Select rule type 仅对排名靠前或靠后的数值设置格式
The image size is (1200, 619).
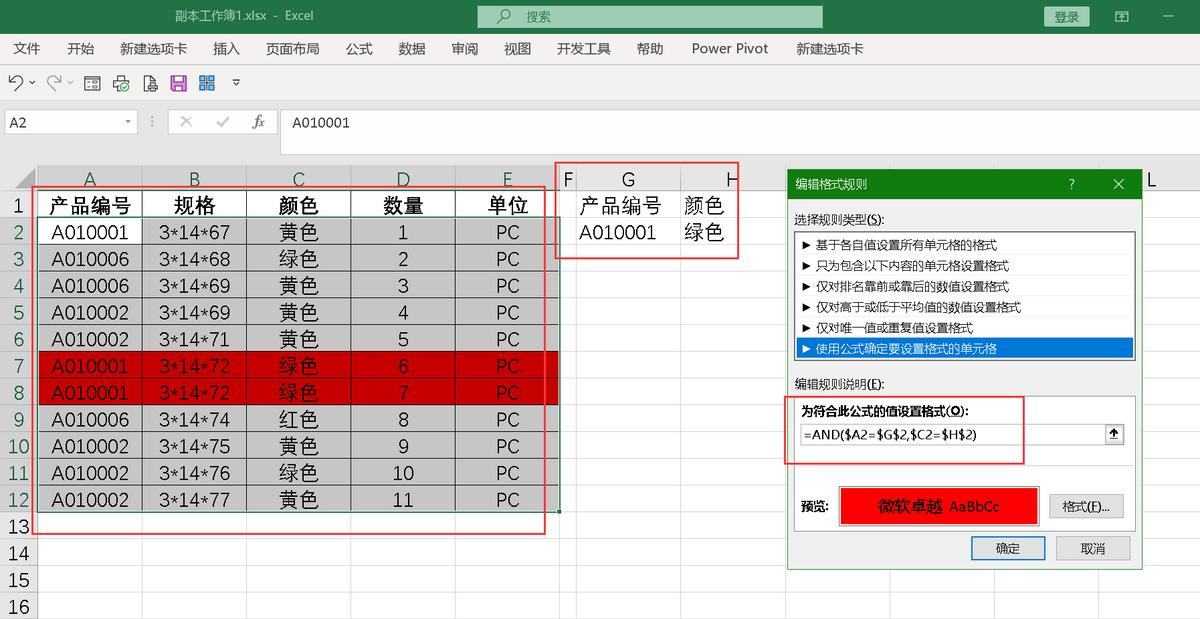[x=966, y=286]
